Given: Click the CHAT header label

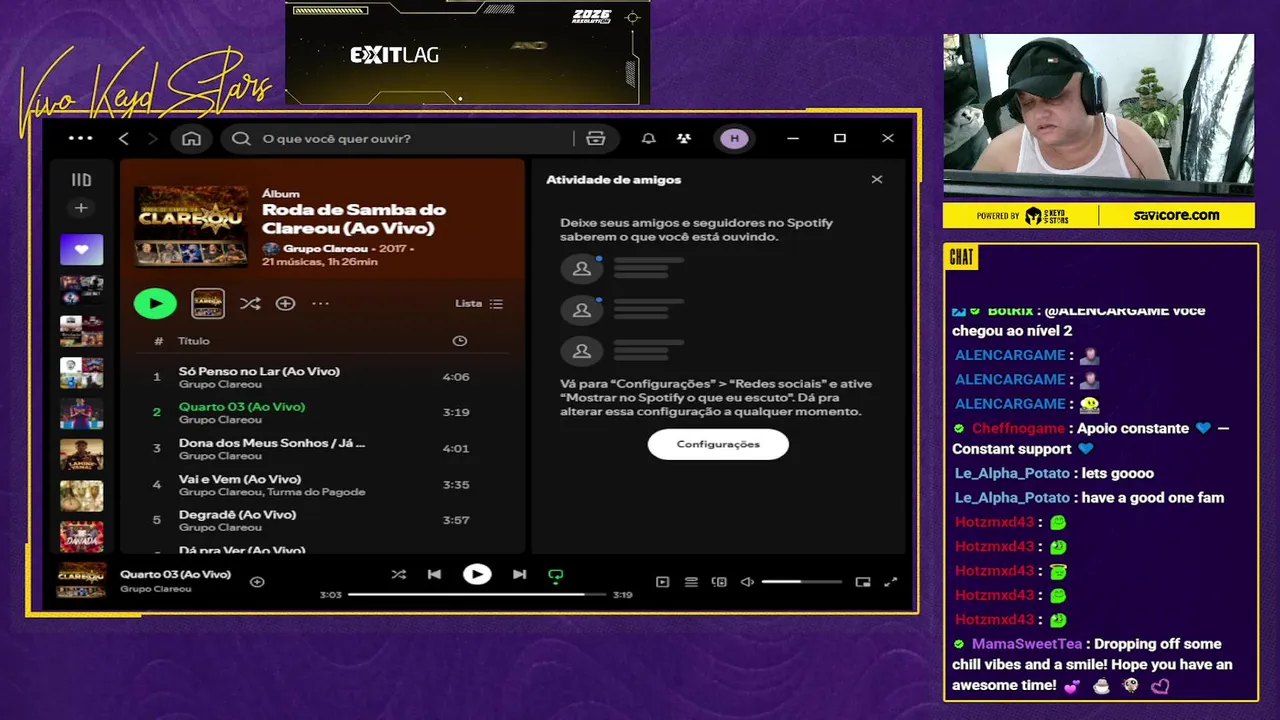Looking at the screenshot, I should point(961,257).
